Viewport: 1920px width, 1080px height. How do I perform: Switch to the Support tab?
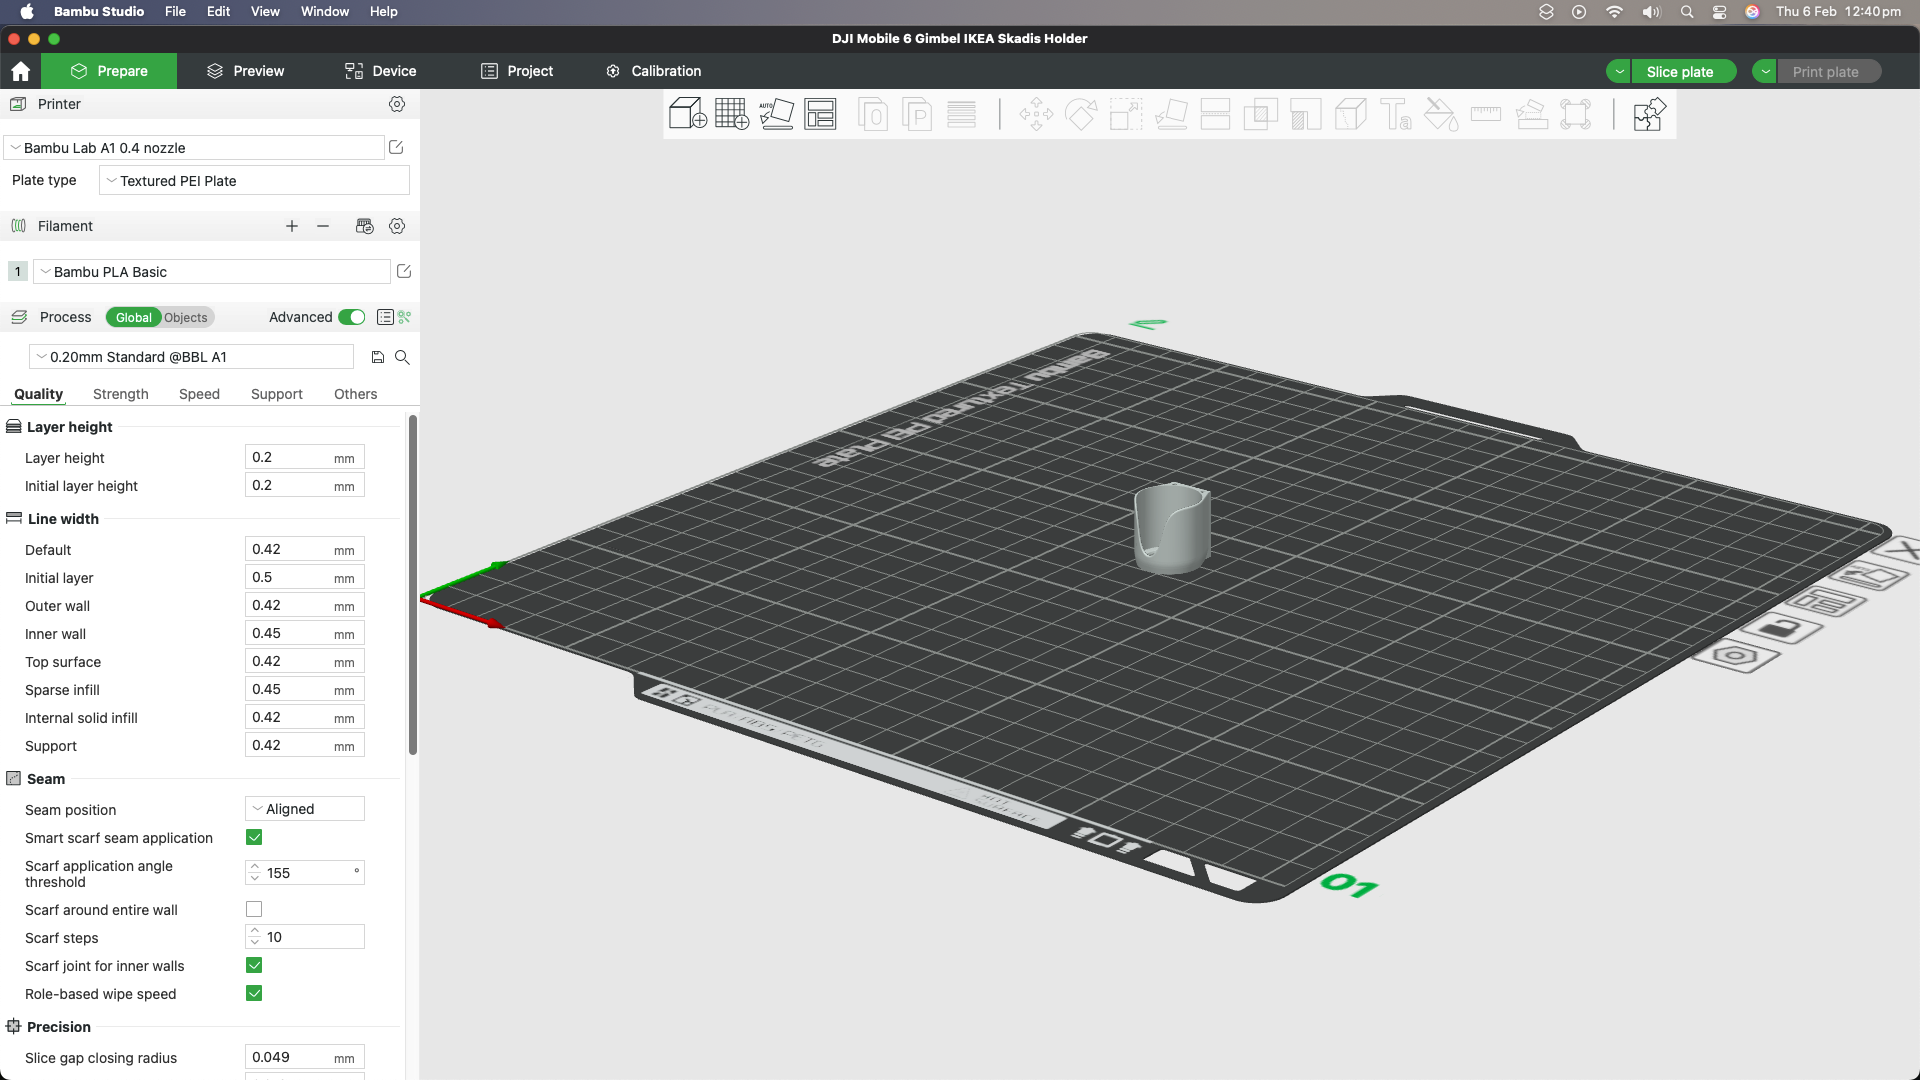(277, 394)
